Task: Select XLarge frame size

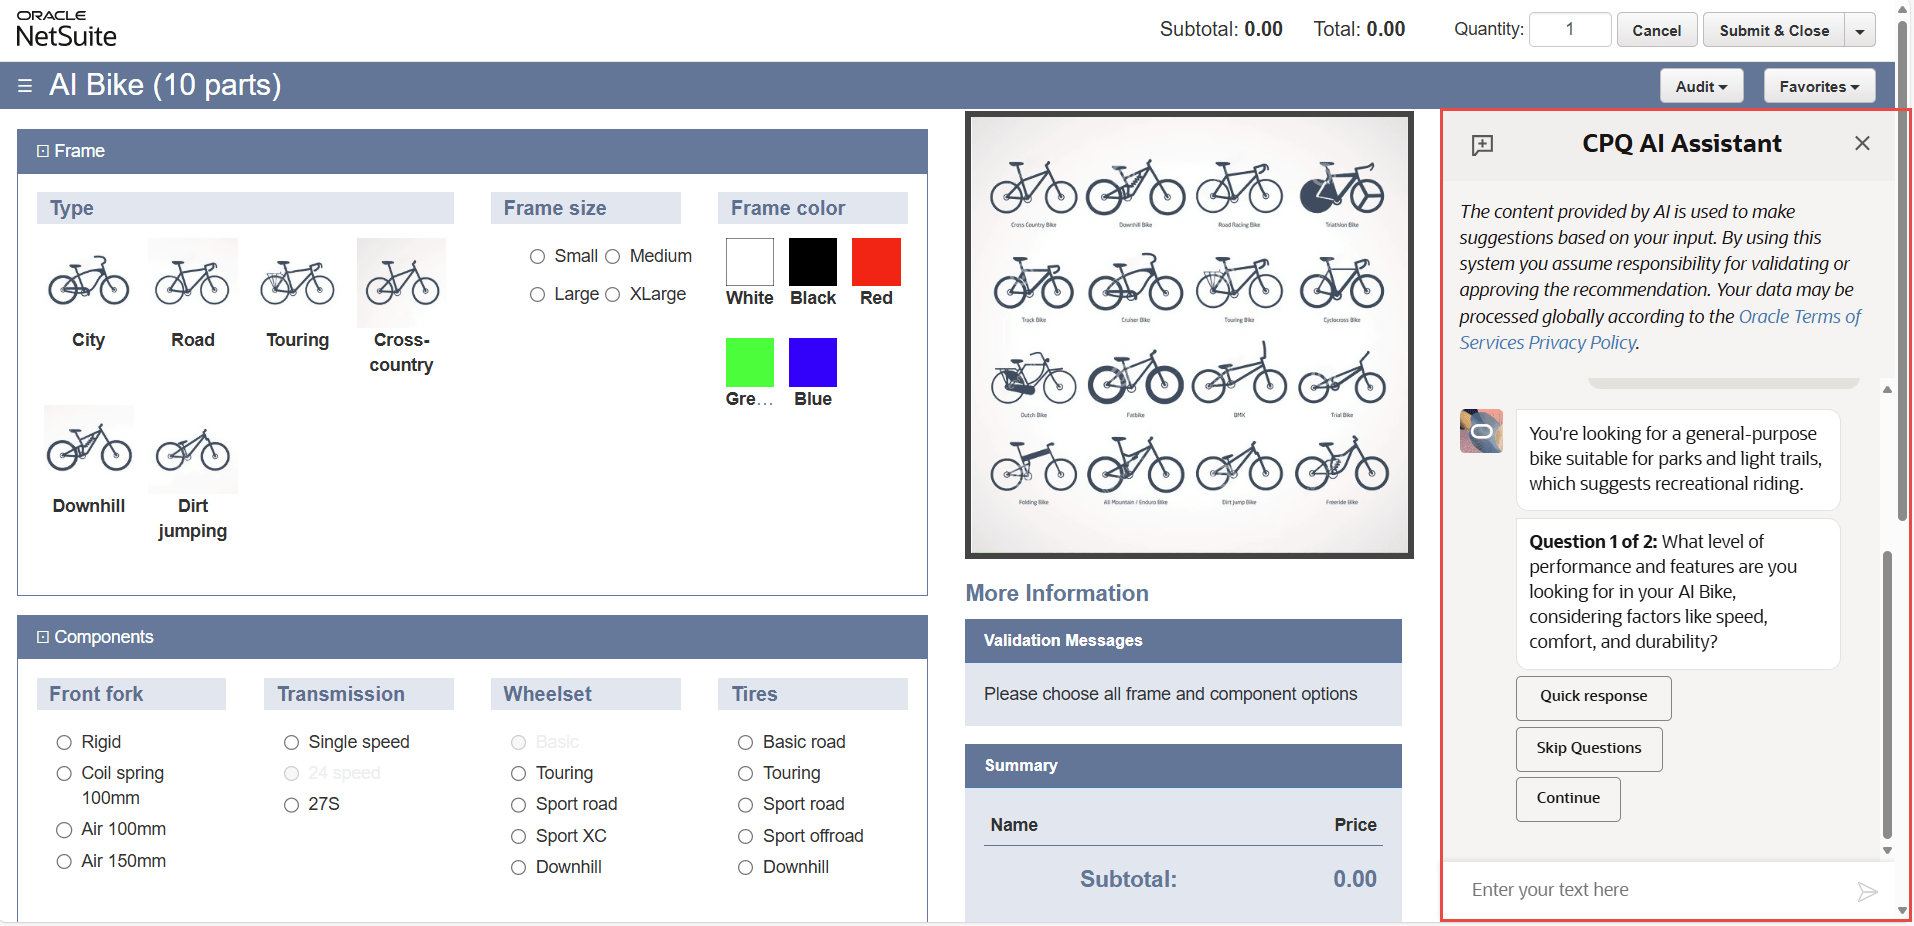Action: coord(613,295)
